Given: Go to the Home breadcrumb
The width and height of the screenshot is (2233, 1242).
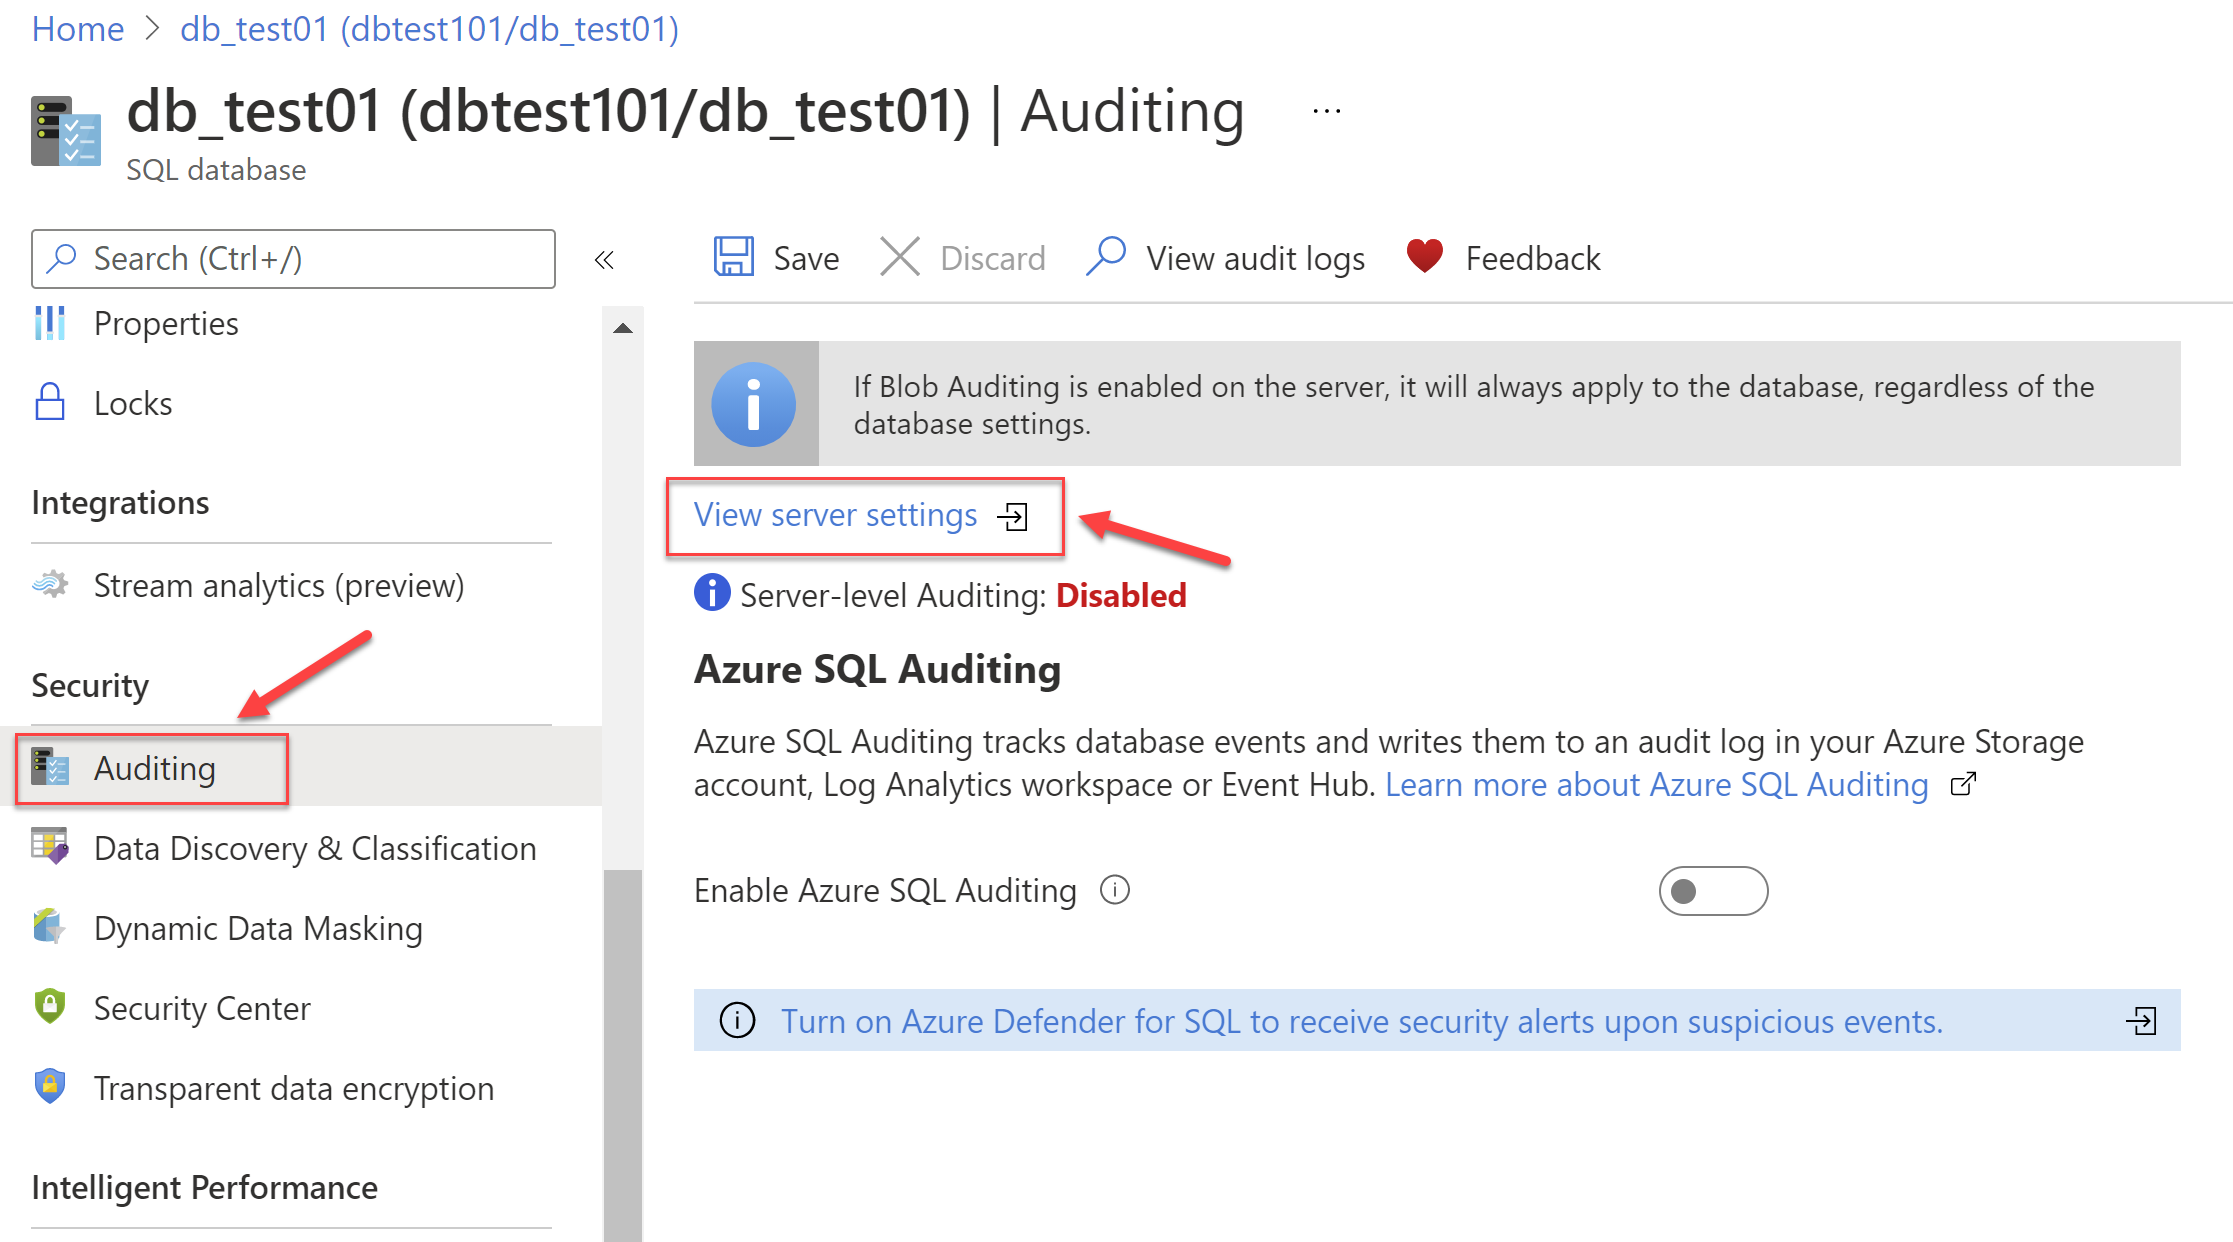Looking at the screenshot, I should click(78, 29).
